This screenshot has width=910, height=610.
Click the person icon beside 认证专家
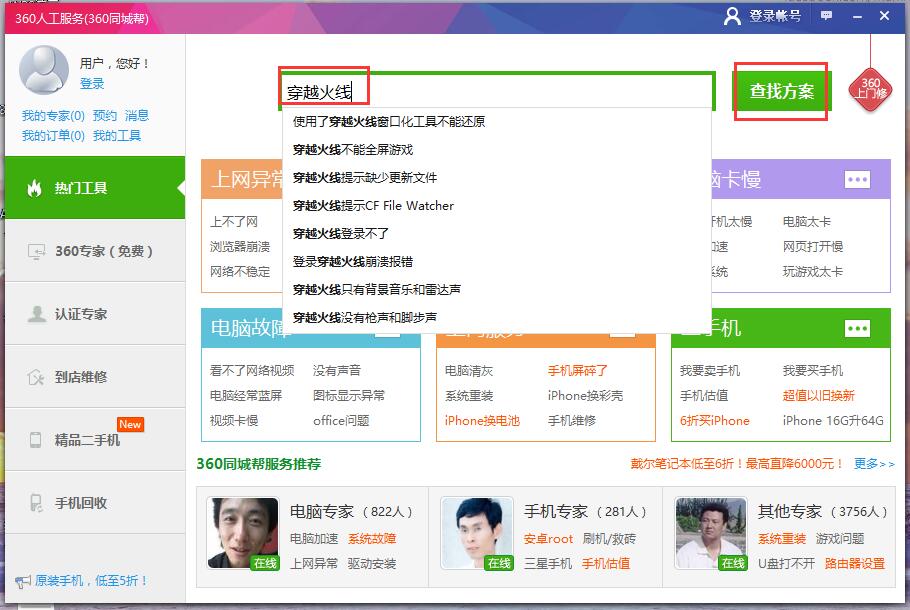click(x=37, y=314)
